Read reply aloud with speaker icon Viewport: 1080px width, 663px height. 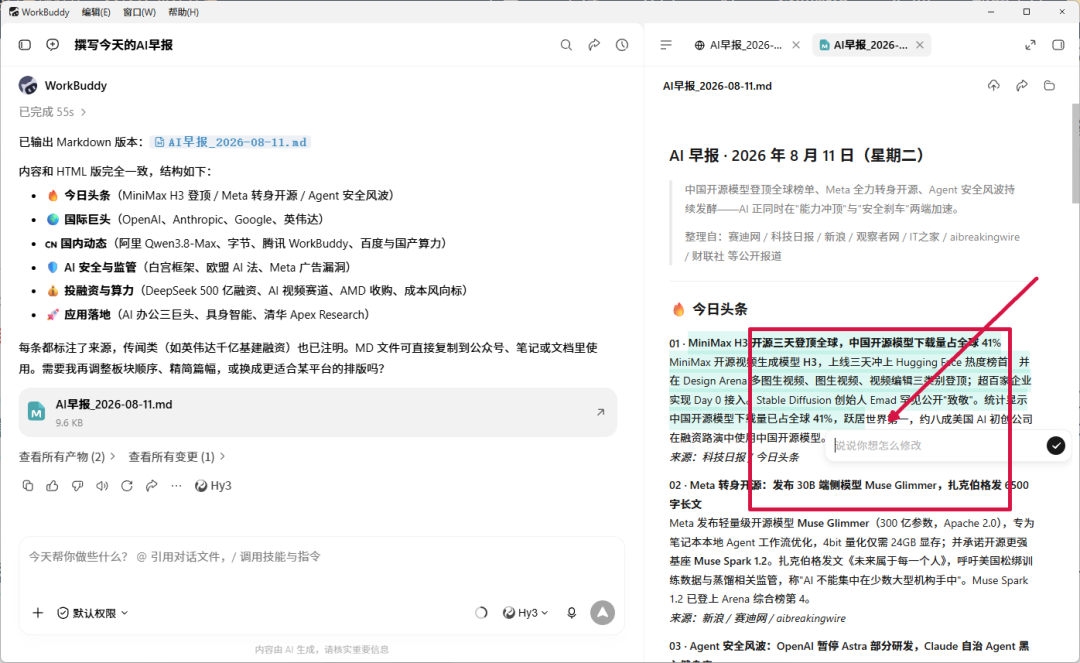point(102,485)
